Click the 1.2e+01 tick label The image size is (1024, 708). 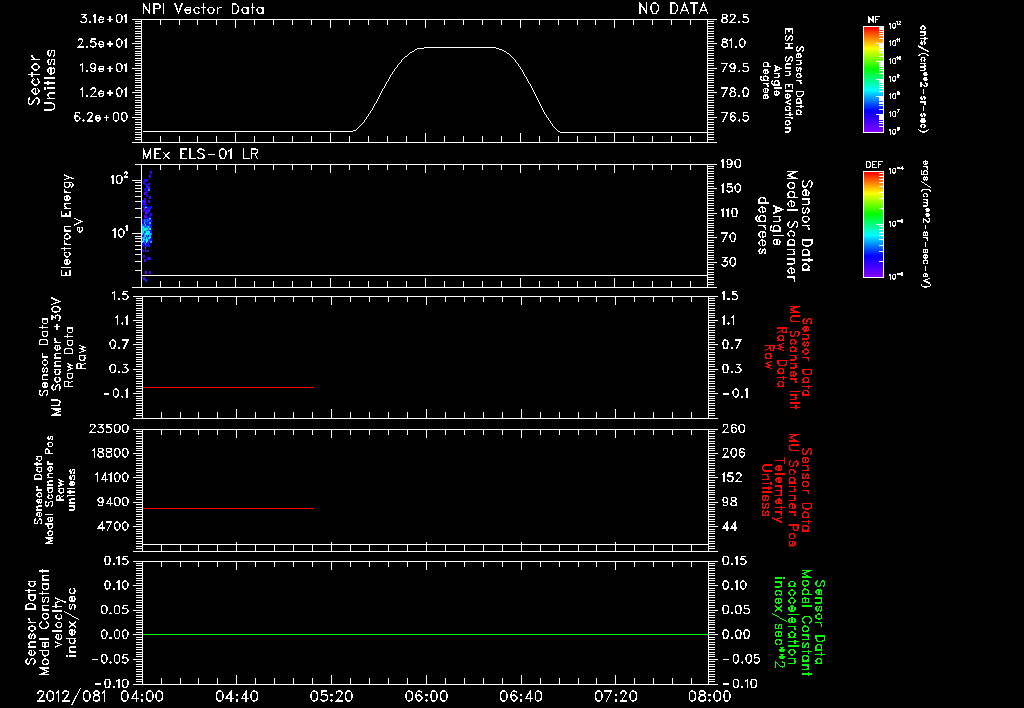(104, 92)
